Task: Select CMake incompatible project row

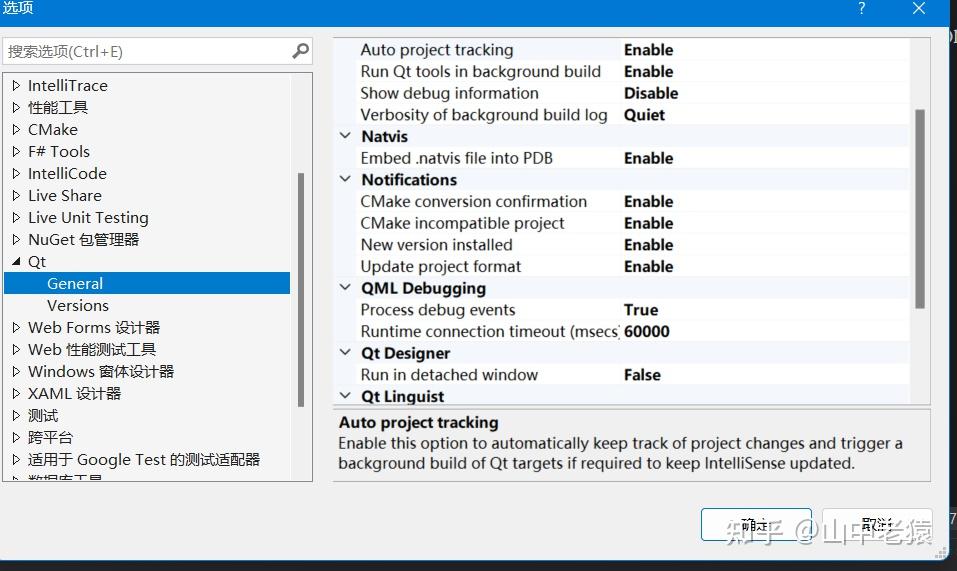Action: (x=631, y=223)
